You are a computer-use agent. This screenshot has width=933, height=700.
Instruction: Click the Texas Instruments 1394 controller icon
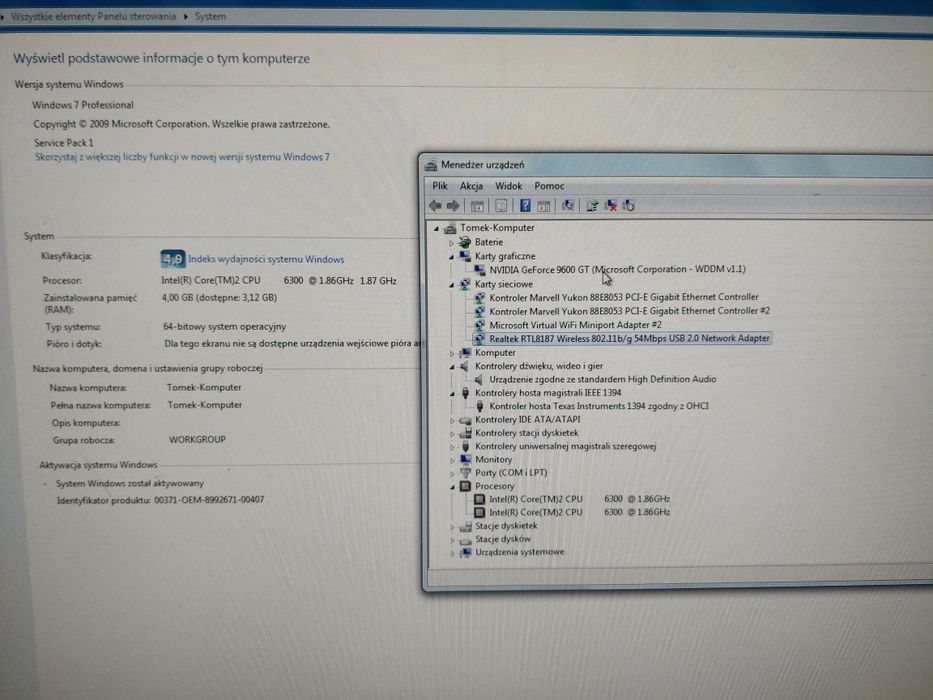coord(480,407)
